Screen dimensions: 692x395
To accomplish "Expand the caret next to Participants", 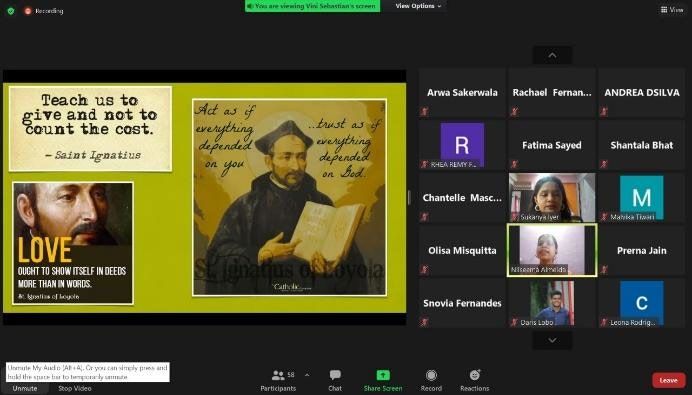I will [x=307, y=375].
